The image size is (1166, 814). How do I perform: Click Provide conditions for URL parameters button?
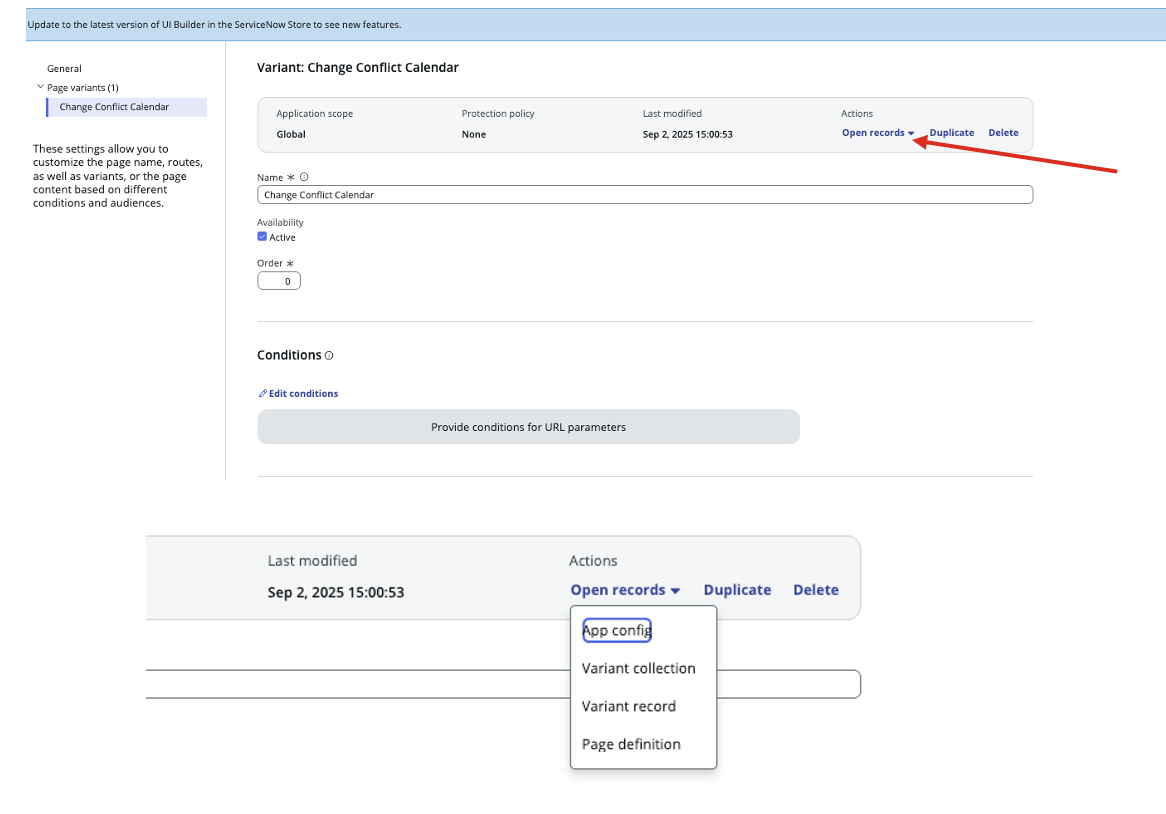pyautogui.click(x=528, y=427)
